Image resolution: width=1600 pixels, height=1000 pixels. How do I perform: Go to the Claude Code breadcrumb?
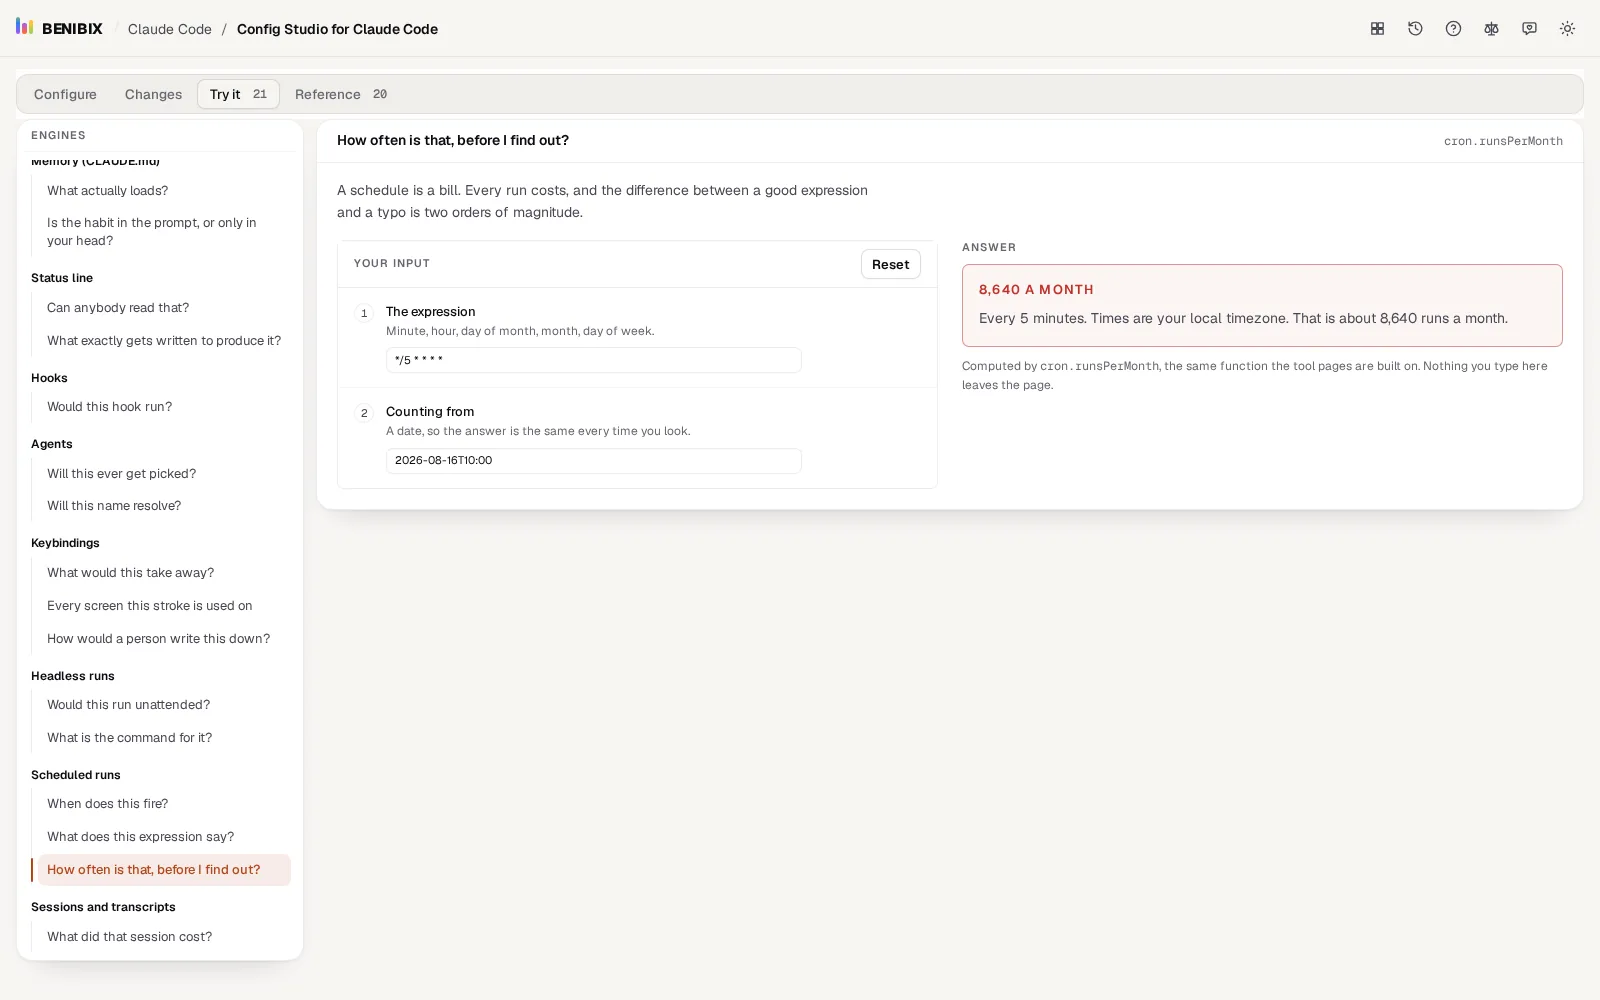(170, 29)
